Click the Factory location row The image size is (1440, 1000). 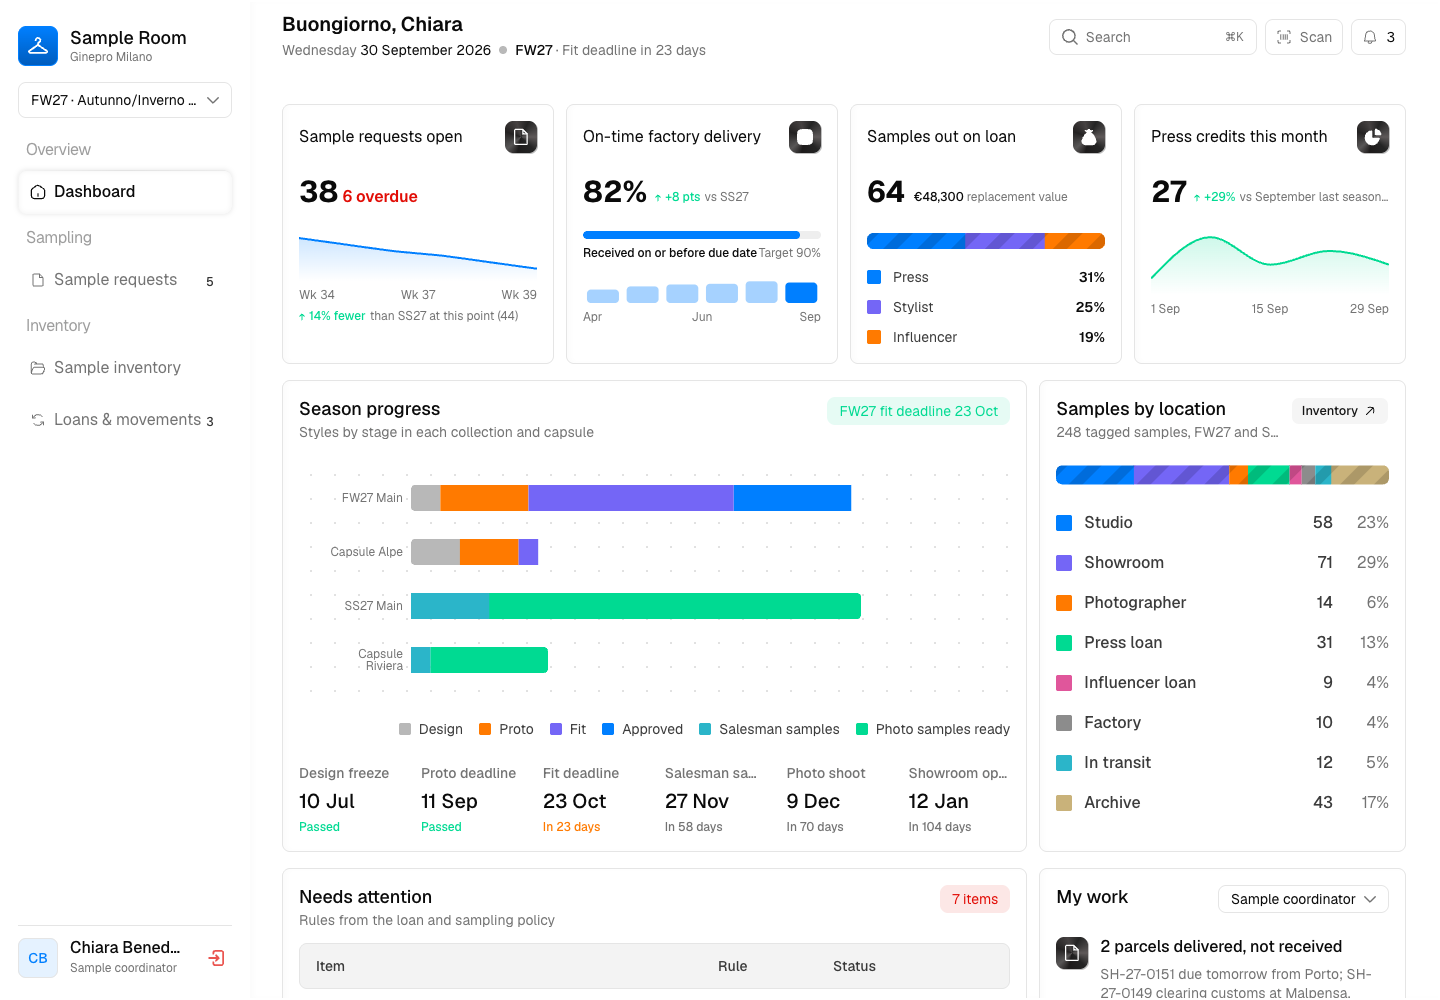click(1222, 723)
